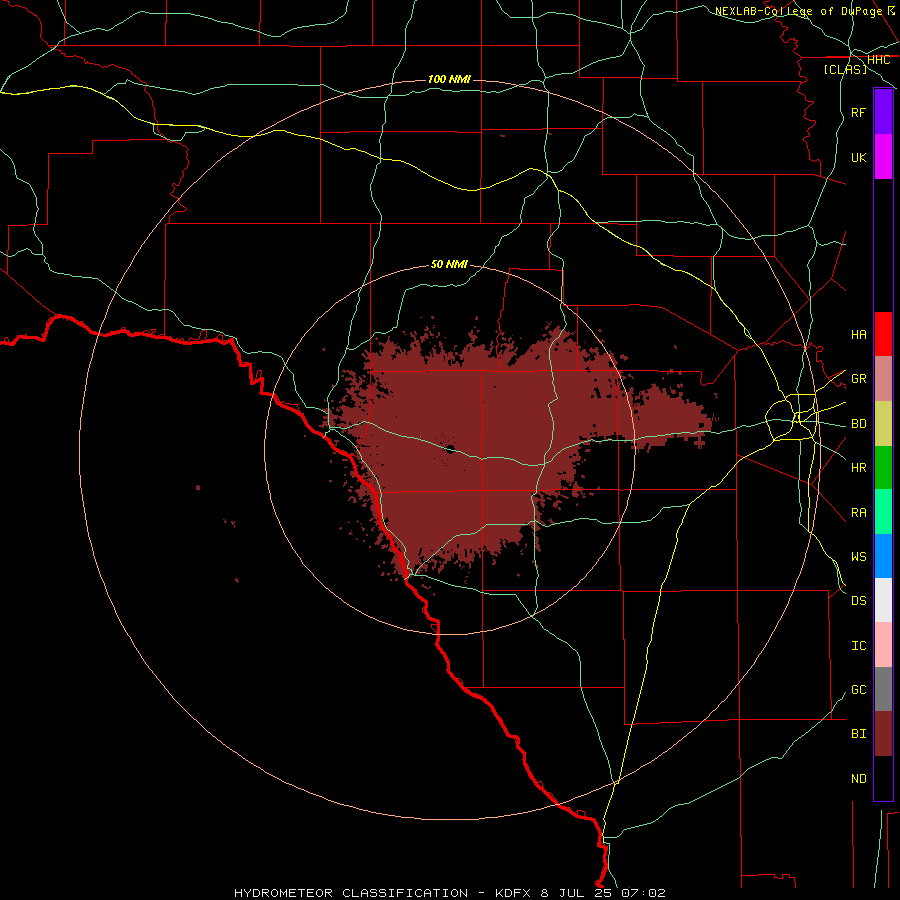This screenshot has width=900, height=900.
Task: Click the 50 NMI range ring label
Action: [x=449, y=264]
